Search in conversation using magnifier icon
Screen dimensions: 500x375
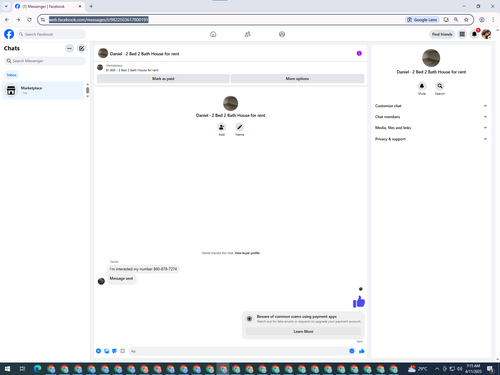440,86
